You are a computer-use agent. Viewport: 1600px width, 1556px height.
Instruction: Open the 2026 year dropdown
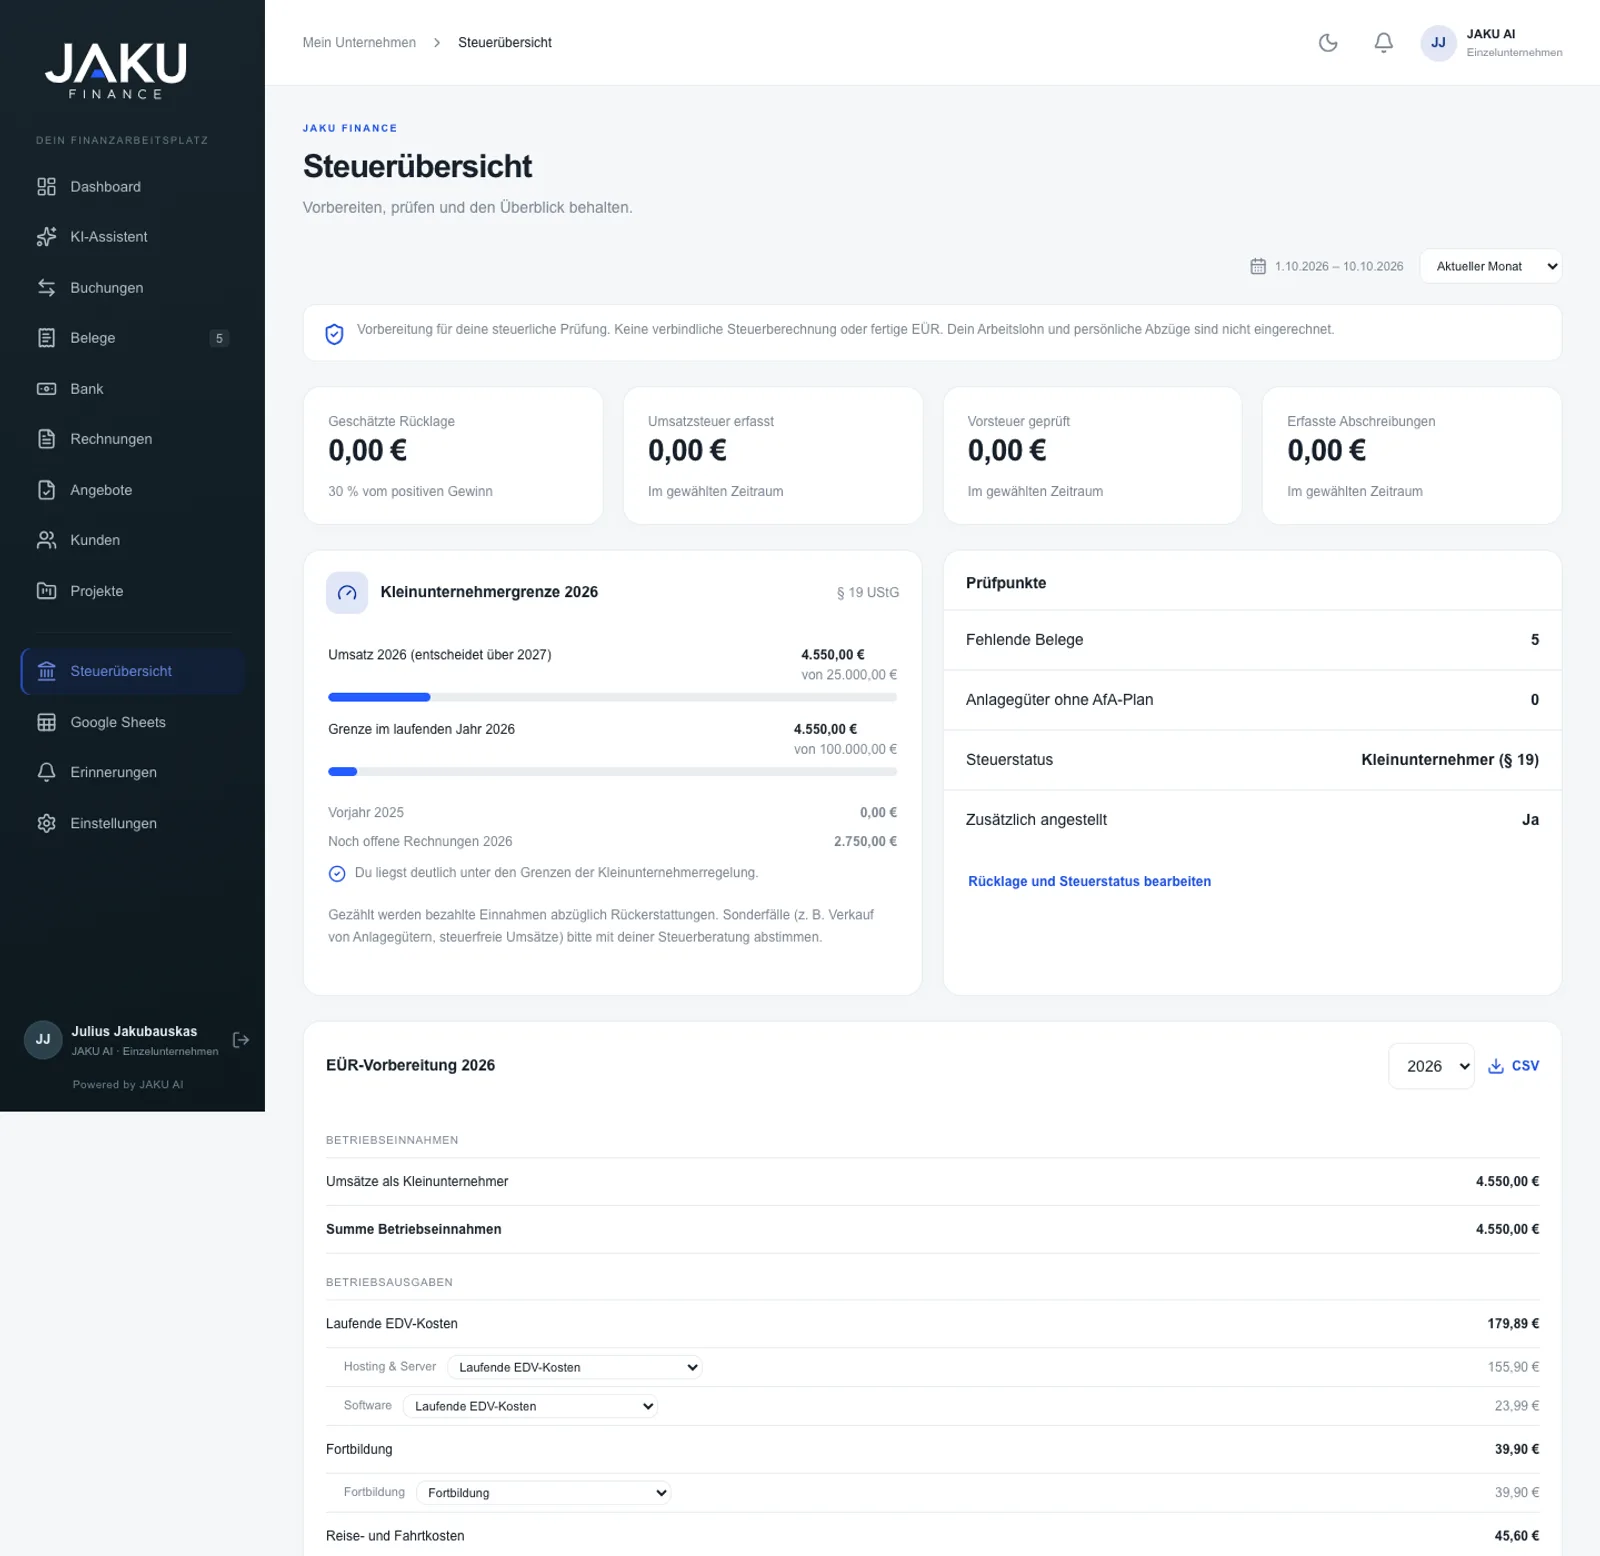(x=1431, y=1066)
